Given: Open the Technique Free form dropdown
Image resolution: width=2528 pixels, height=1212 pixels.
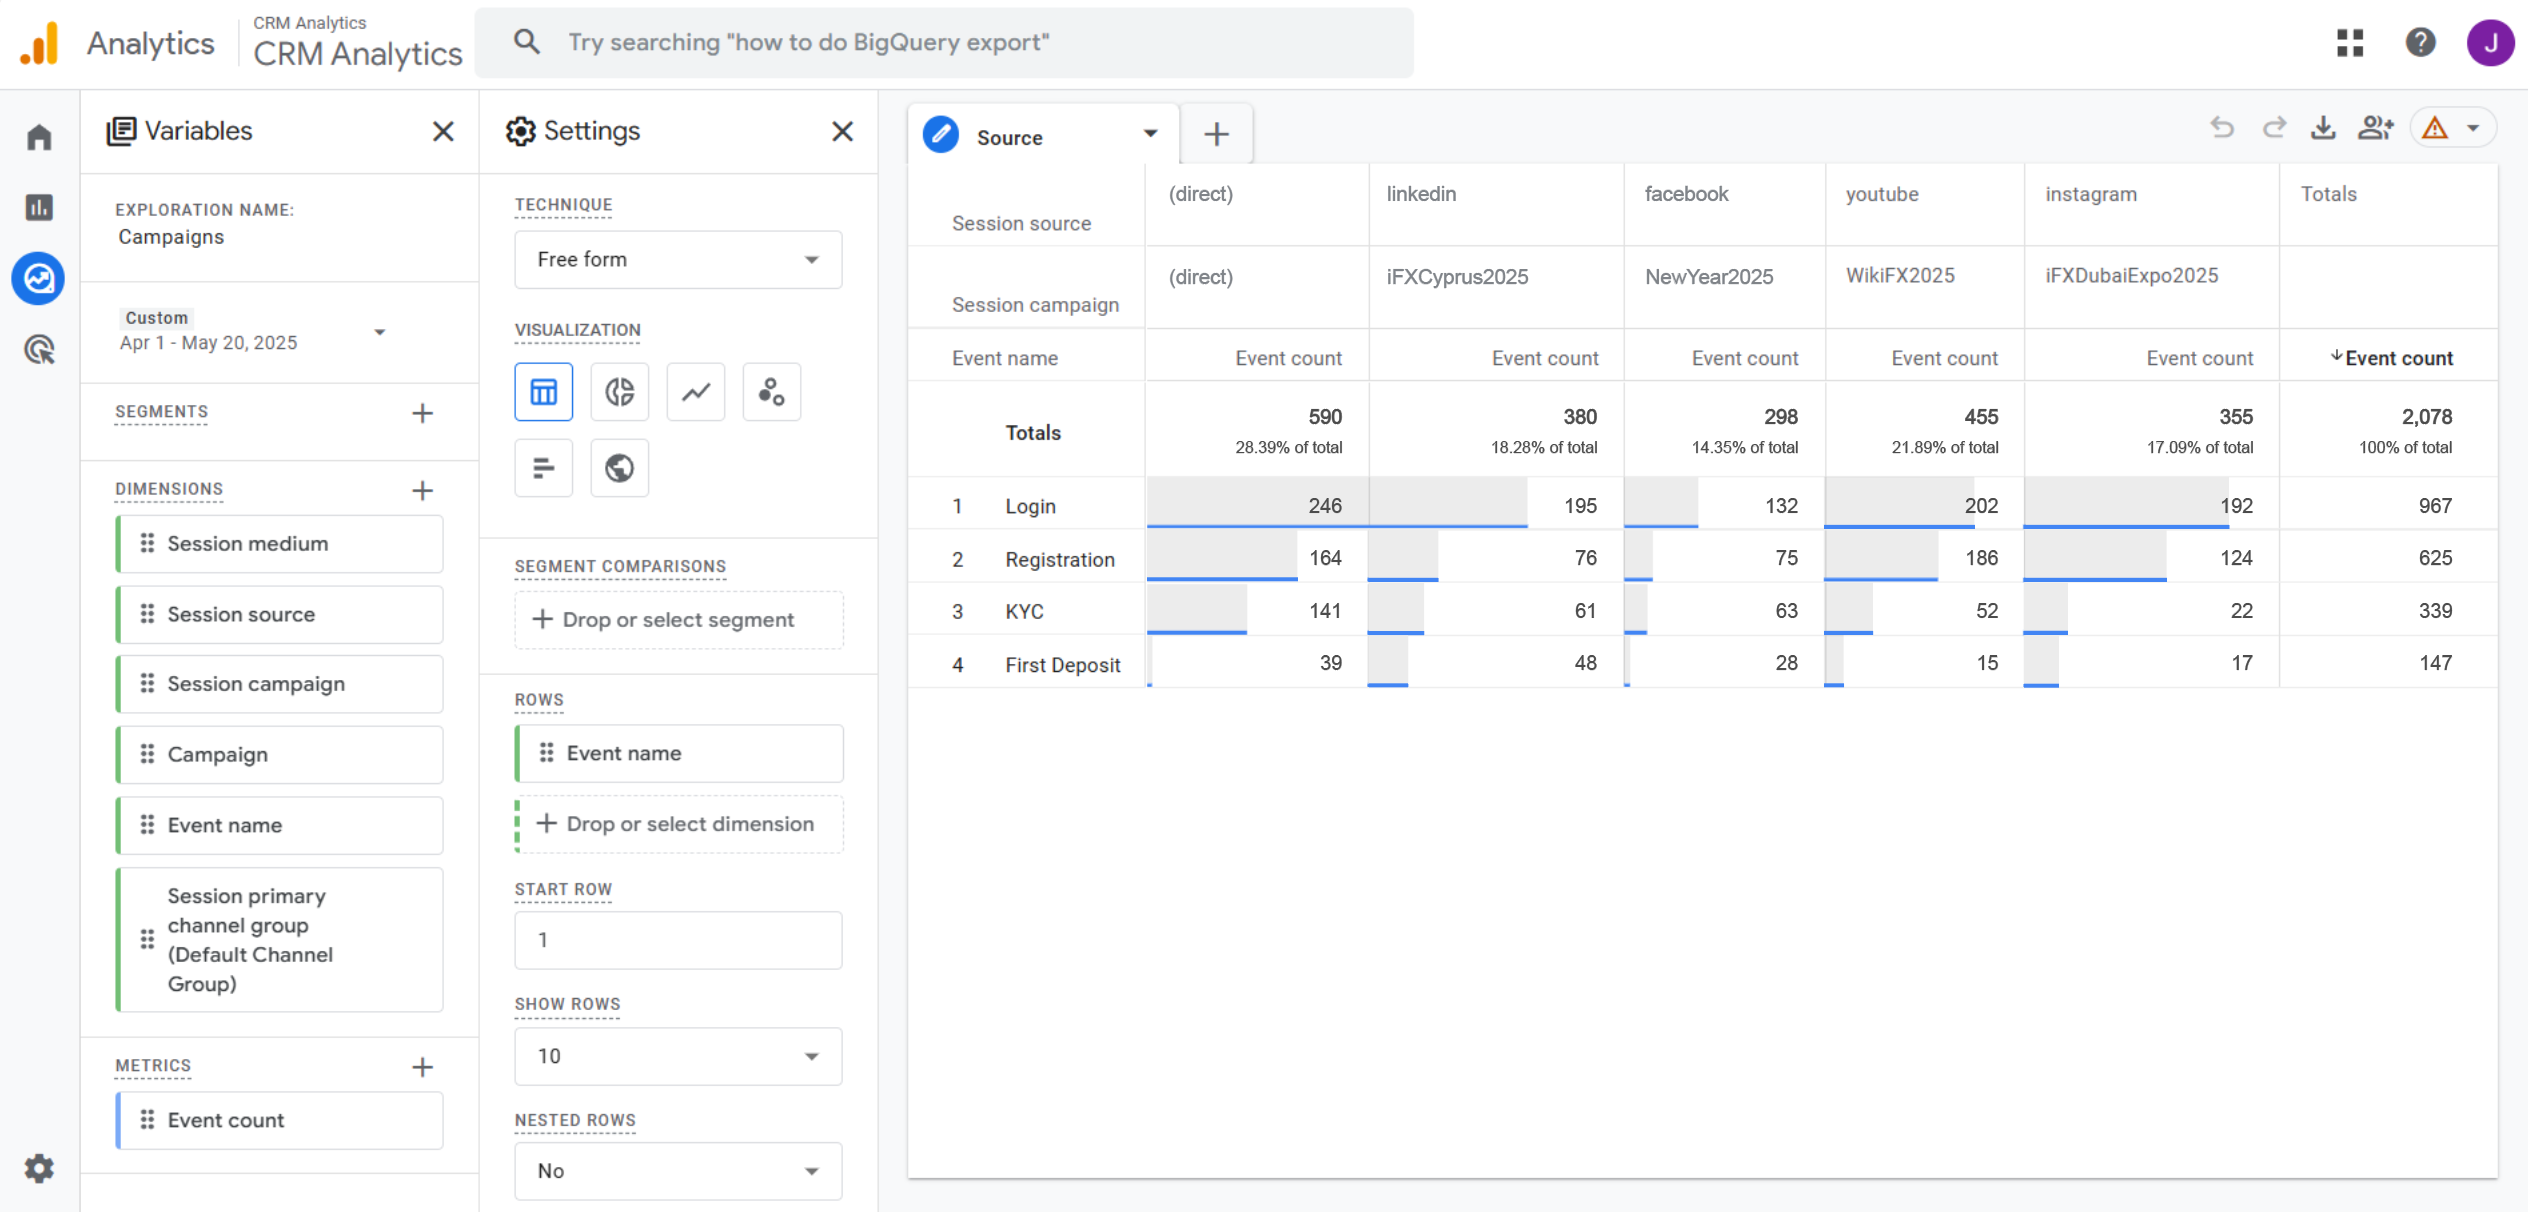Looking at the screenshot, I should (x=678, y=260).
